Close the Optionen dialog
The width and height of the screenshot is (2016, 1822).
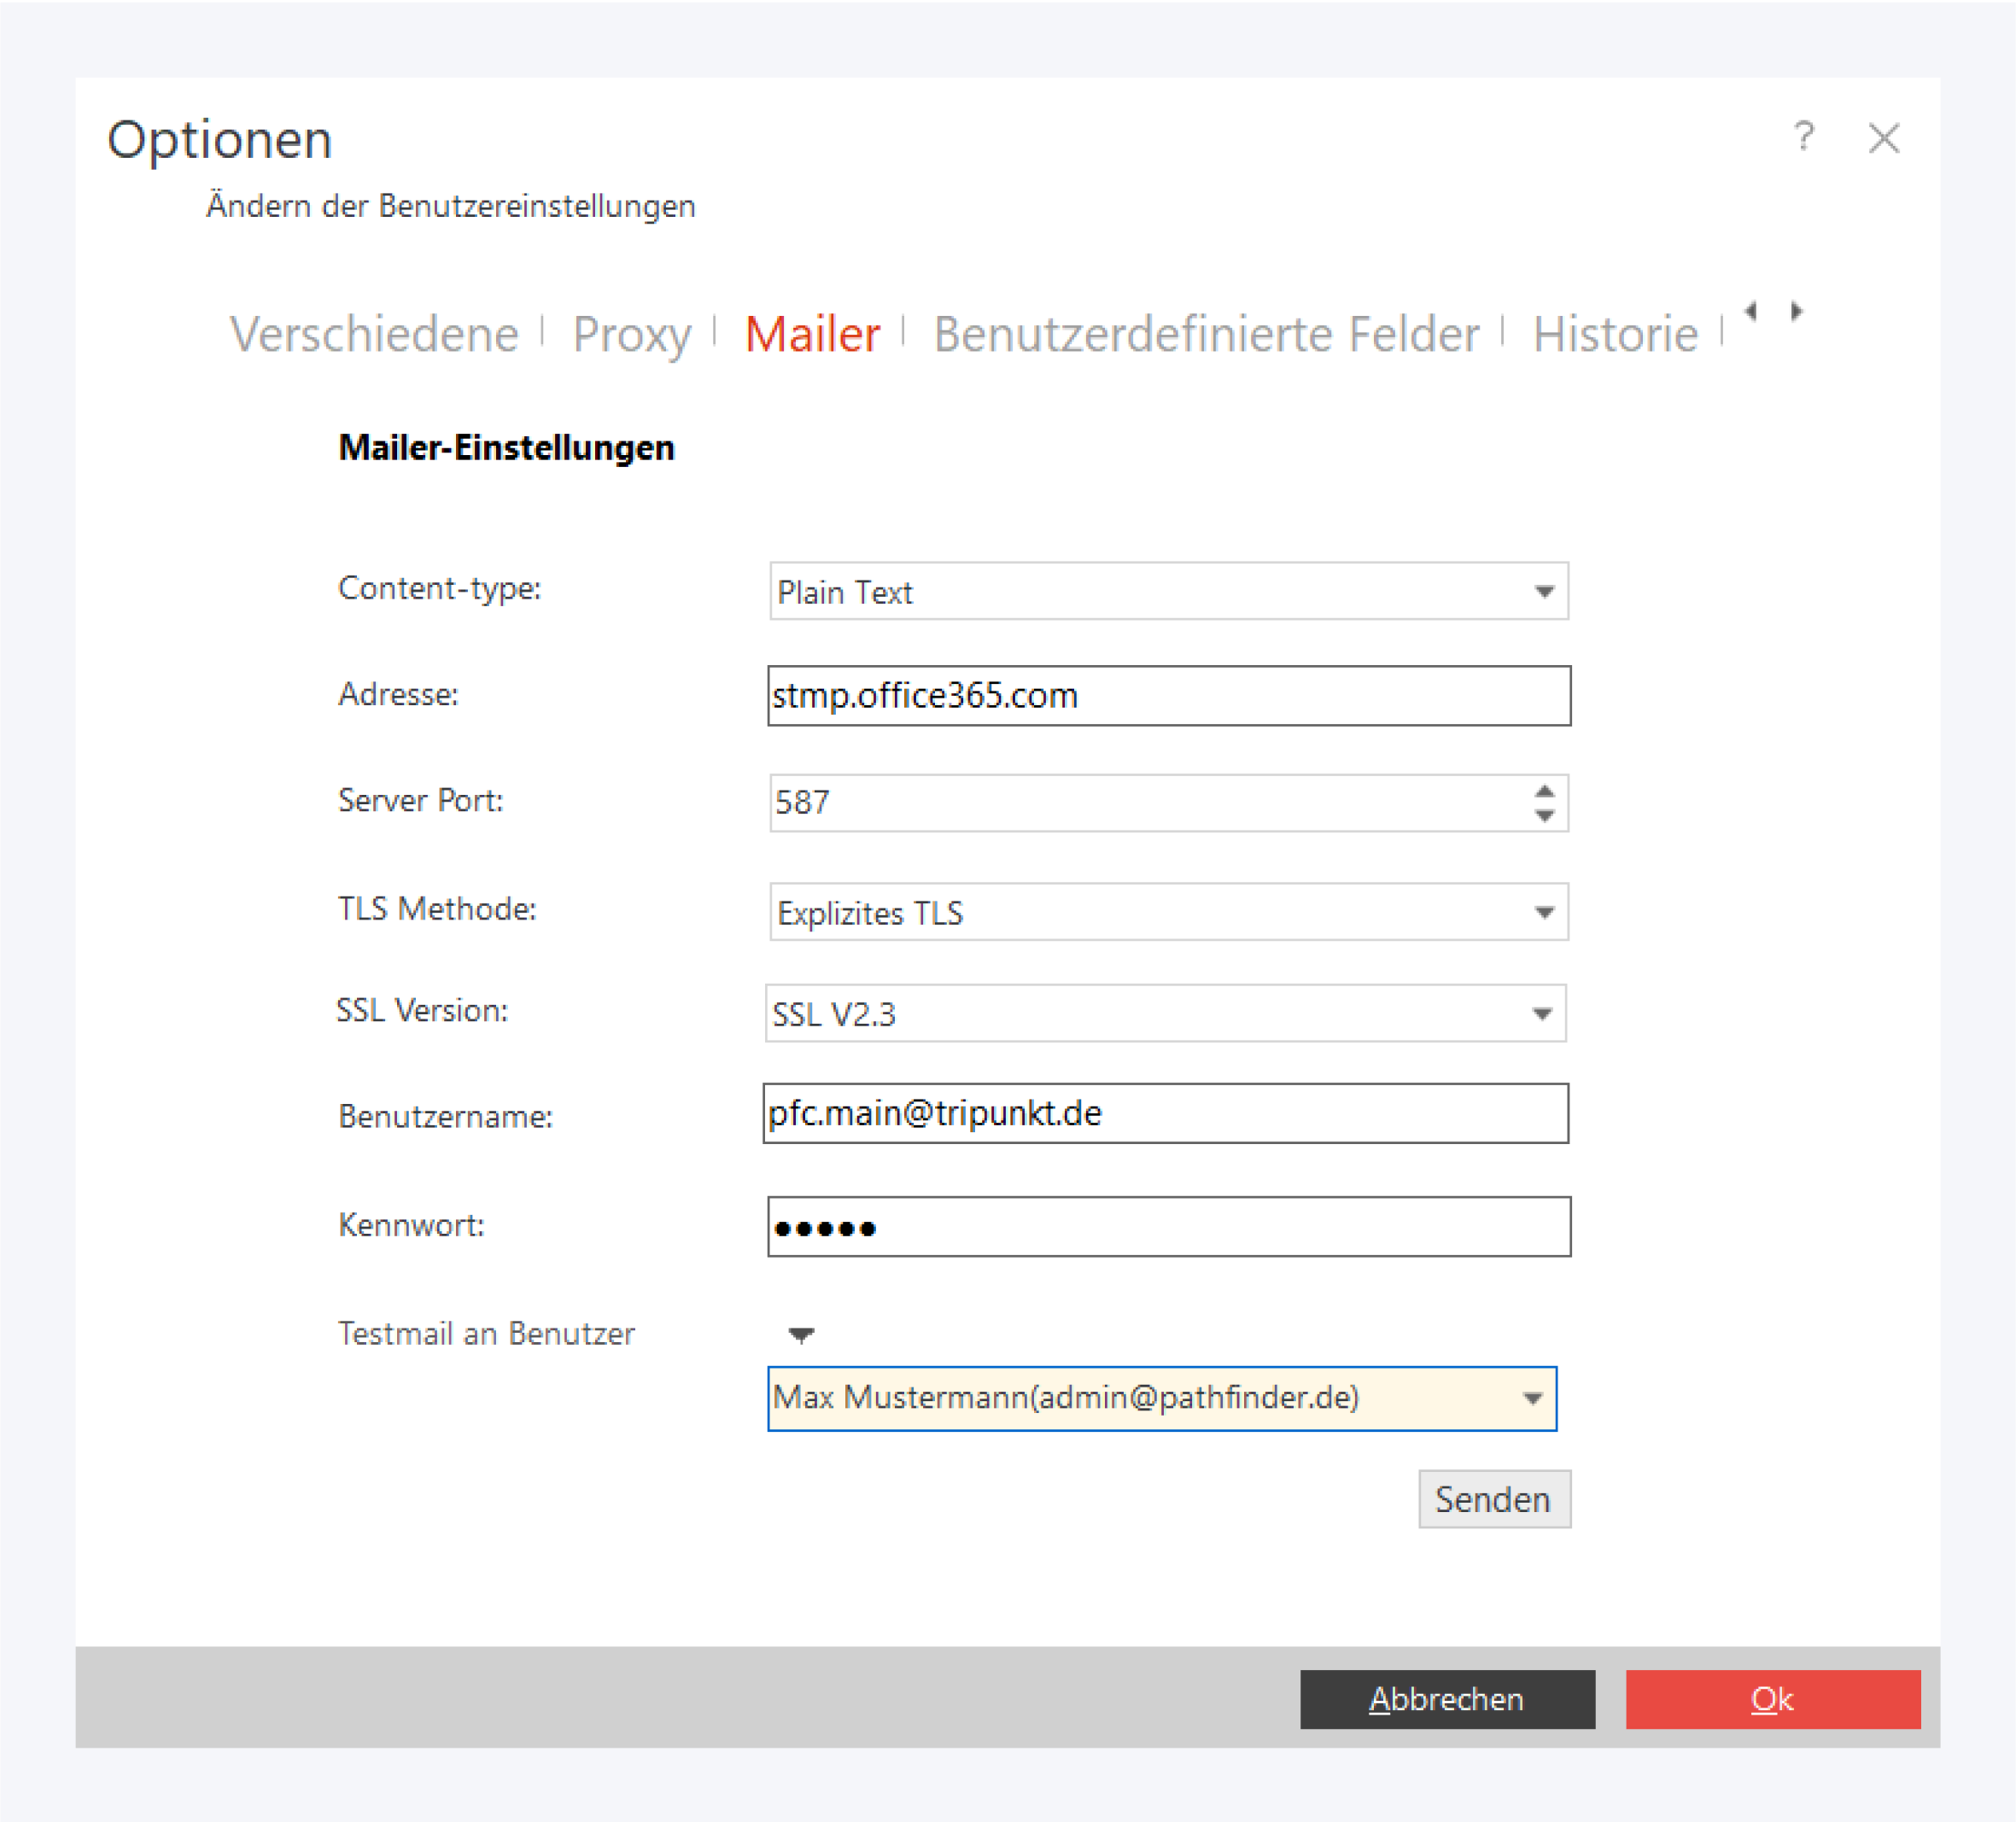click(1884, 138)
